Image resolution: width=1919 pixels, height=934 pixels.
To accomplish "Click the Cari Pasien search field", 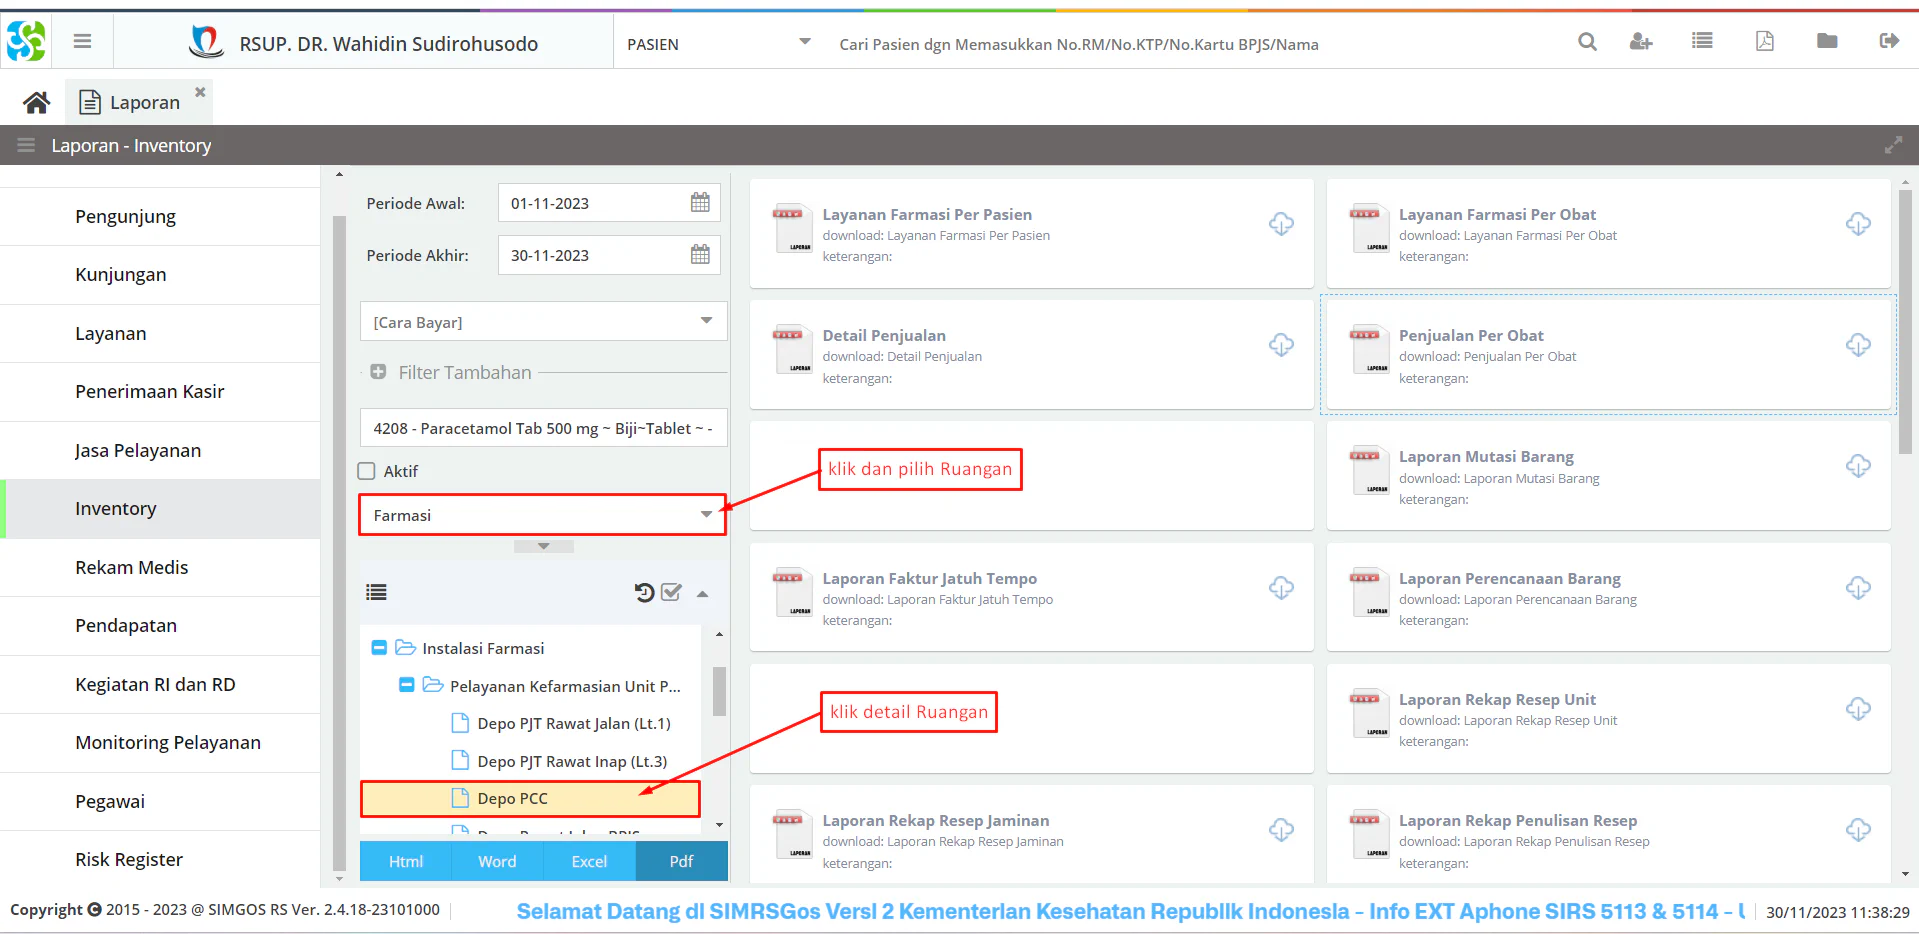I will [x=1190, y=44].
